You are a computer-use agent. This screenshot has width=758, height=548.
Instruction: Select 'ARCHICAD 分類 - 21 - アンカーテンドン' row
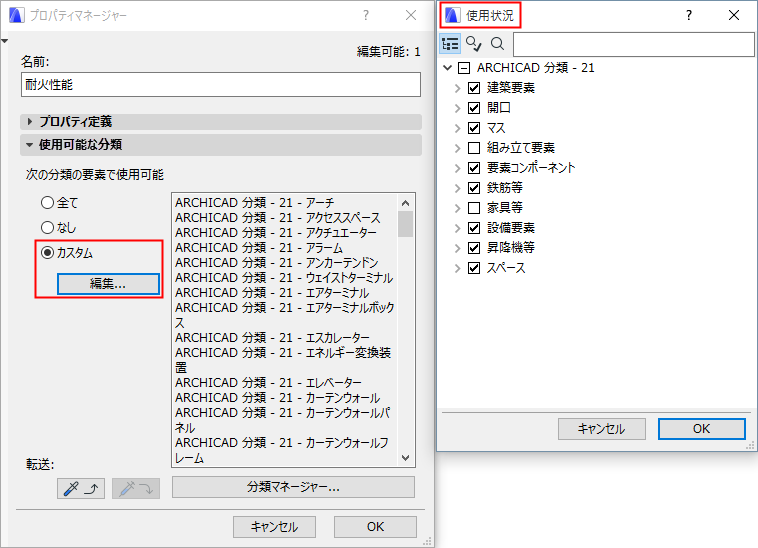[285, 262]
